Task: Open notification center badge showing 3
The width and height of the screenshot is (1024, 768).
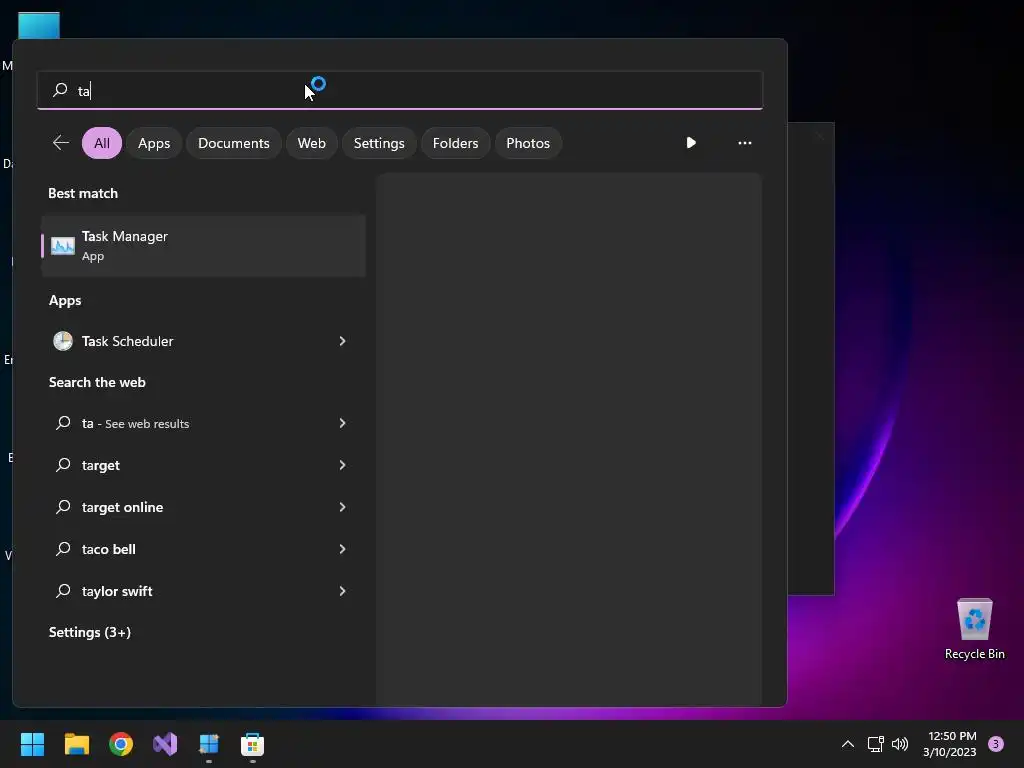Action: [x=996, y=744]
